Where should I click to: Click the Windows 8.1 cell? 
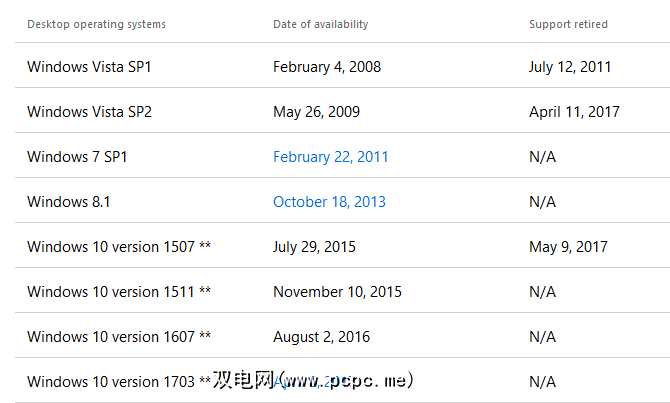point(68,202)
